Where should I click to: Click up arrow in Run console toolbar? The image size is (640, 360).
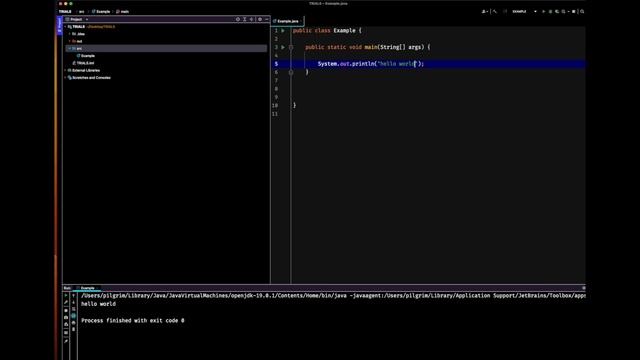pos(73,296)
